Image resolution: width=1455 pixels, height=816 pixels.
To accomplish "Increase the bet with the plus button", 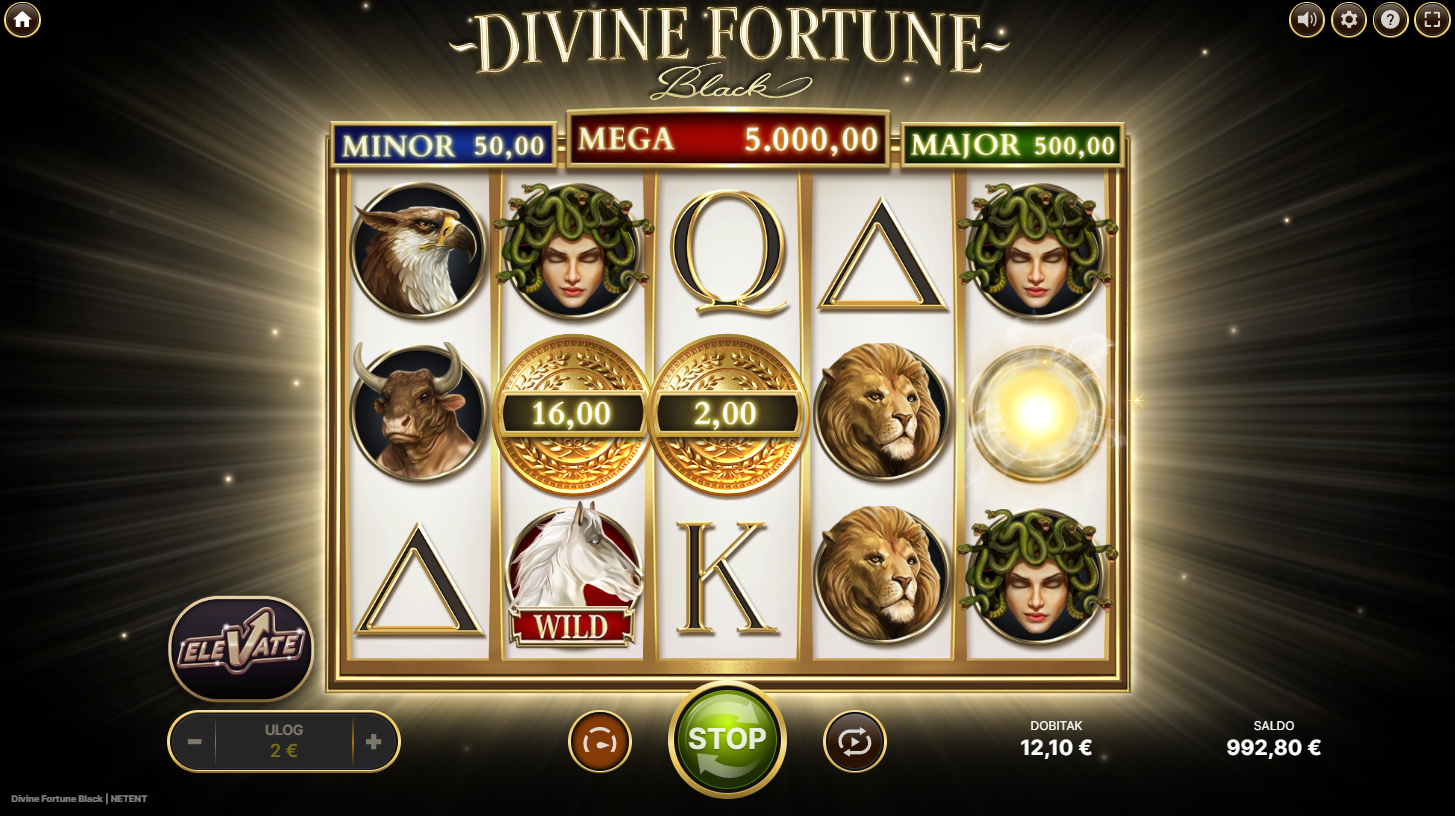I will click(x=374, y=742).
